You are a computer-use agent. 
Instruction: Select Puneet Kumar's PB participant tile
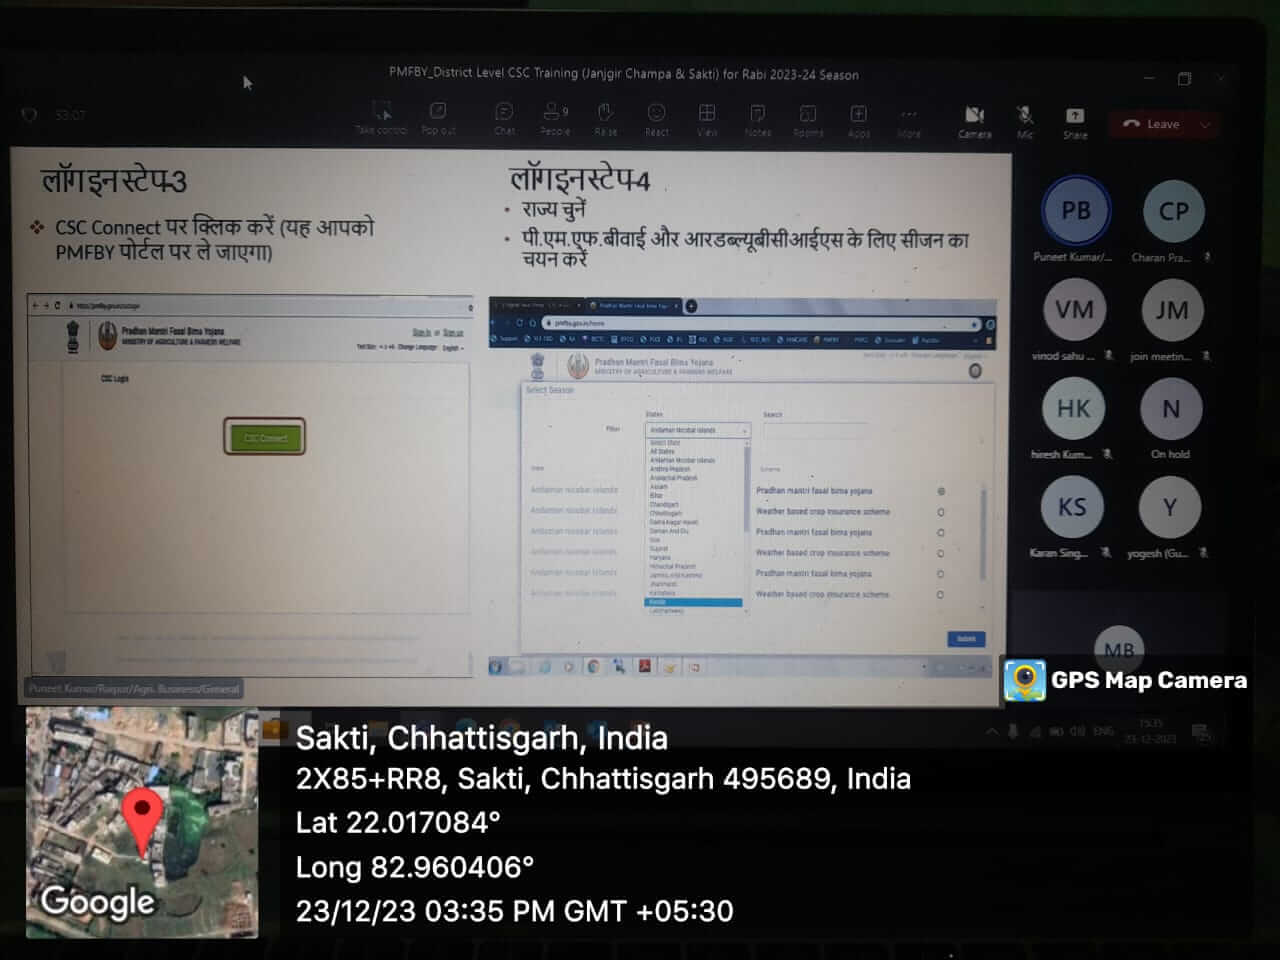point(1075,211)
